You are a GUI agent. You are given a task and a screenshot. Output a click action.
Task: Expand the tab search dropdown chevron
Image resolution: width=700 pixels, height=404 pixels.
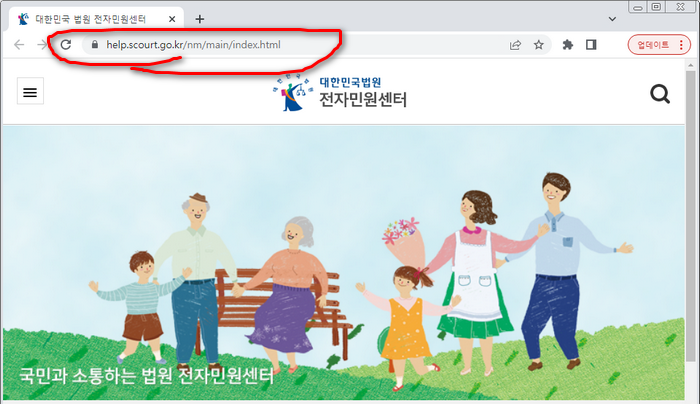(612, 19)
